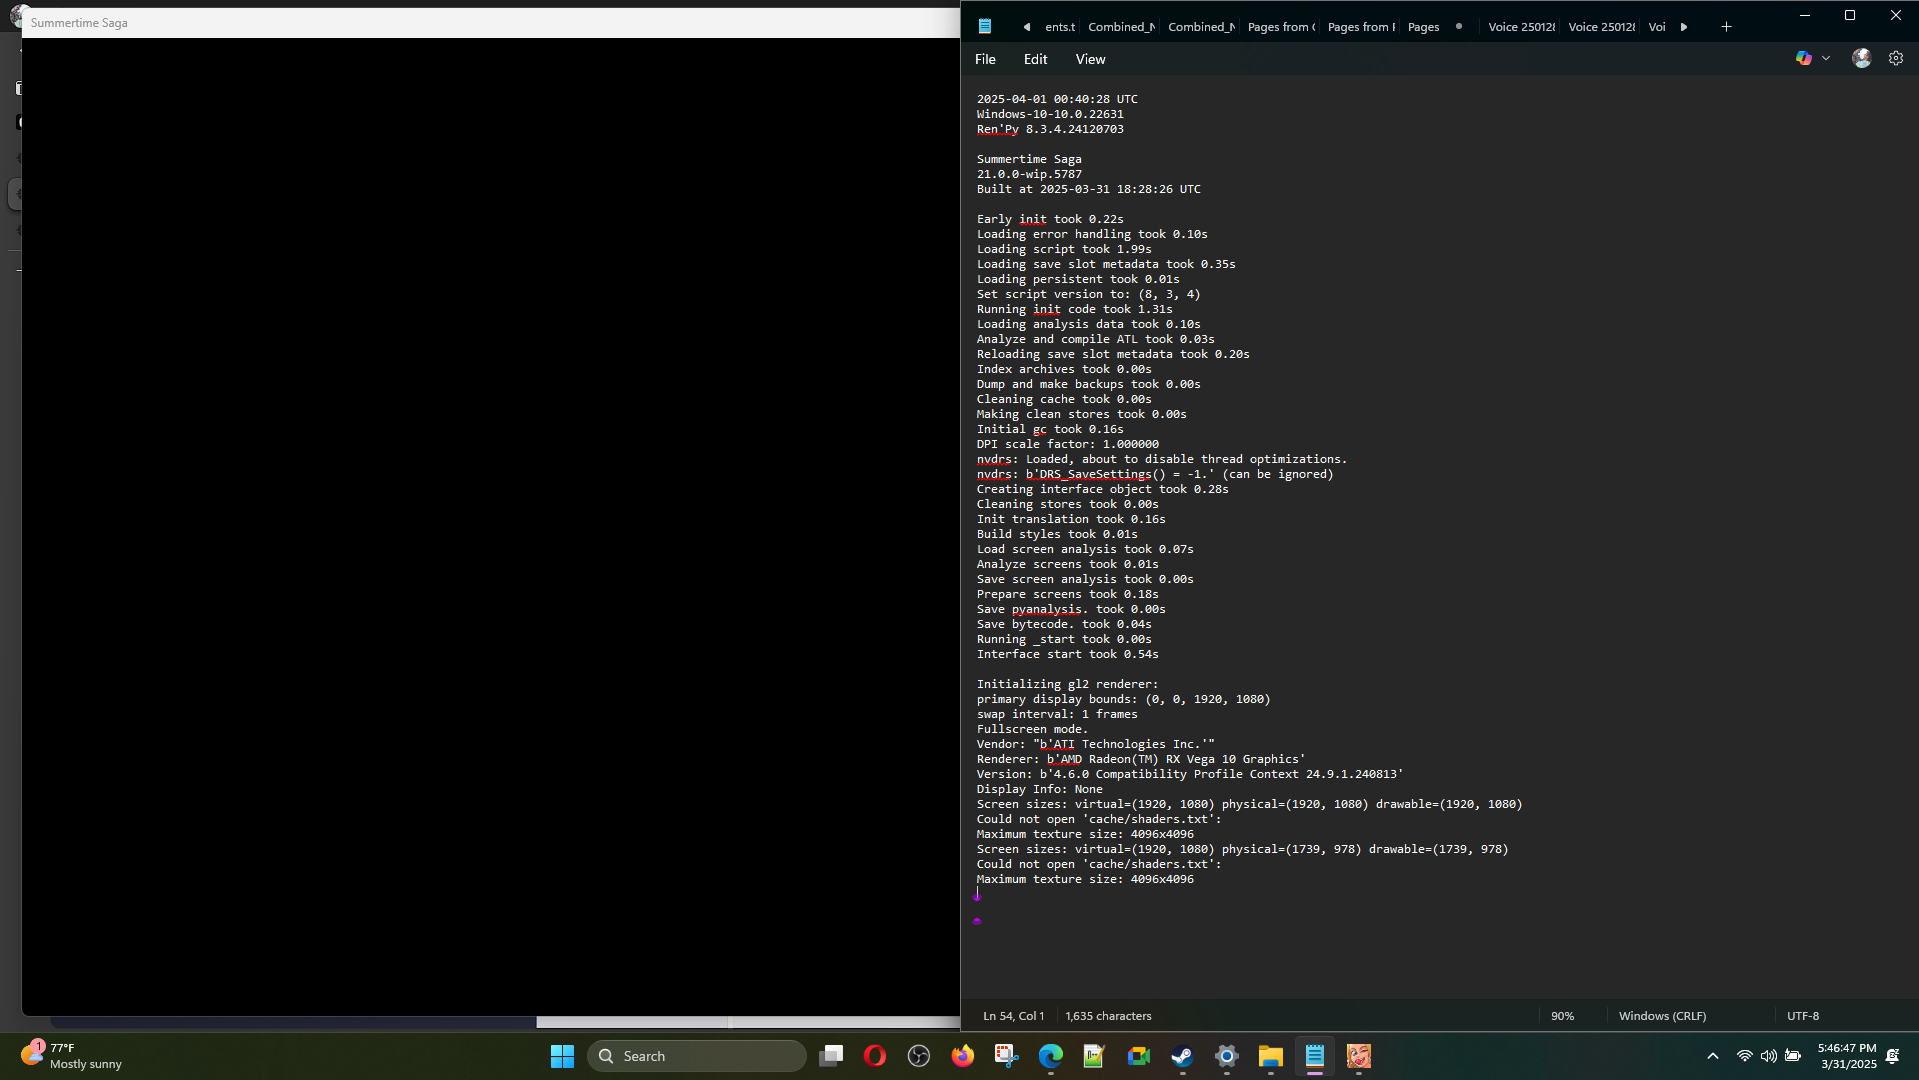
Task: Launch OBS Studio from the taskbar
Action: (918, 1056)
